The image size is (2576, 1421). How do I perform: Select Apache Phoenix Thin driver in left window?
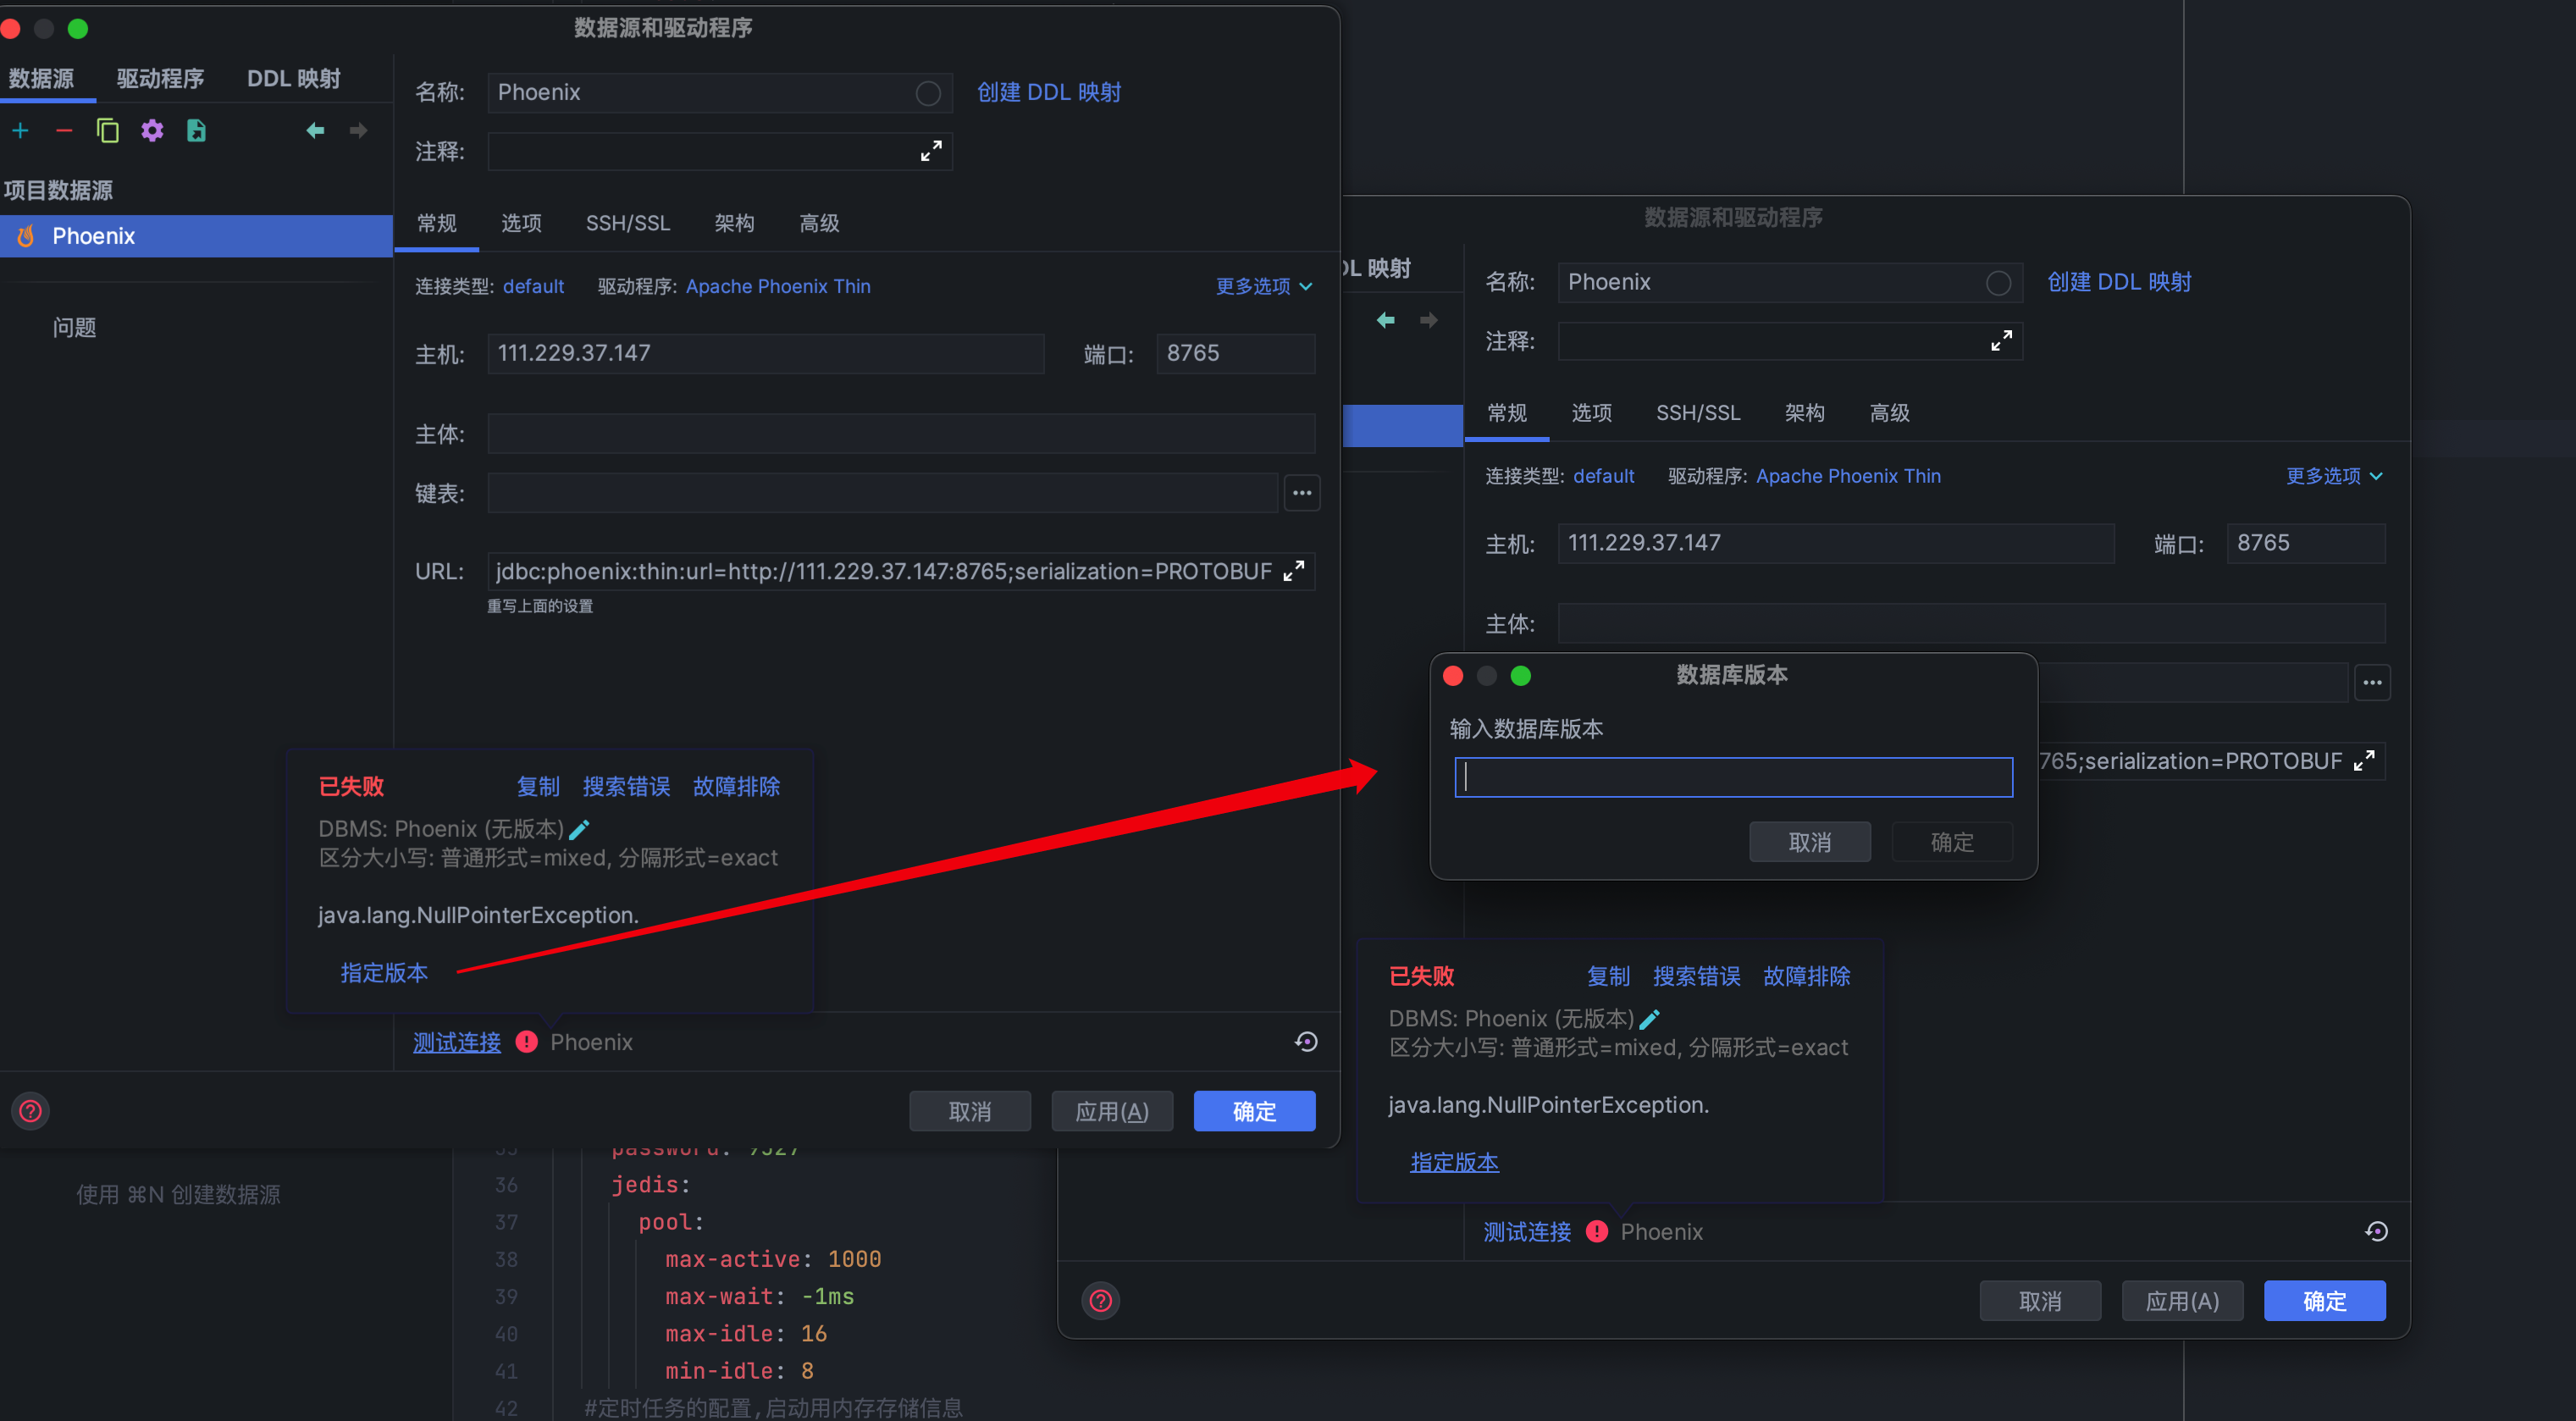pyautogui.click(x=778, y=286)
